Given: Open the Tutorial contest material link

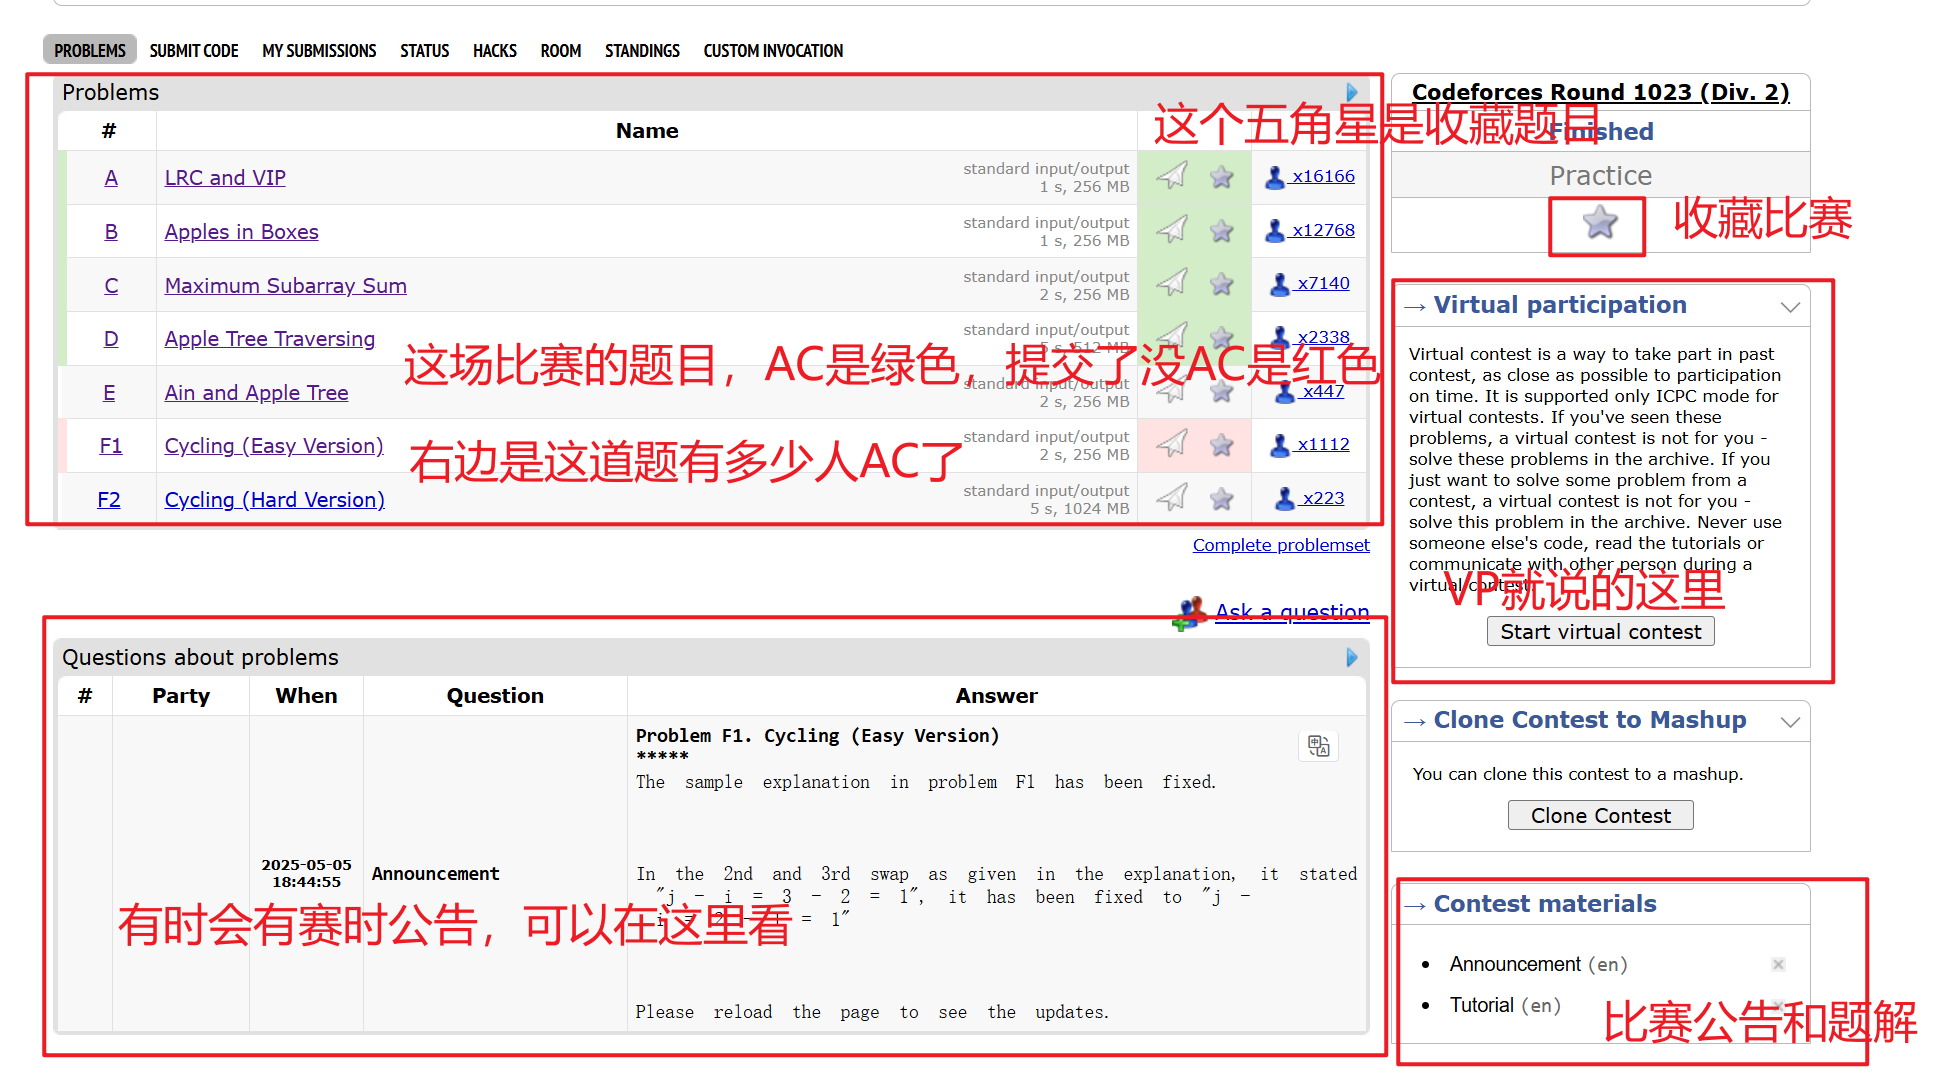Looking at the screenshot, I should coord(1481,1005).
